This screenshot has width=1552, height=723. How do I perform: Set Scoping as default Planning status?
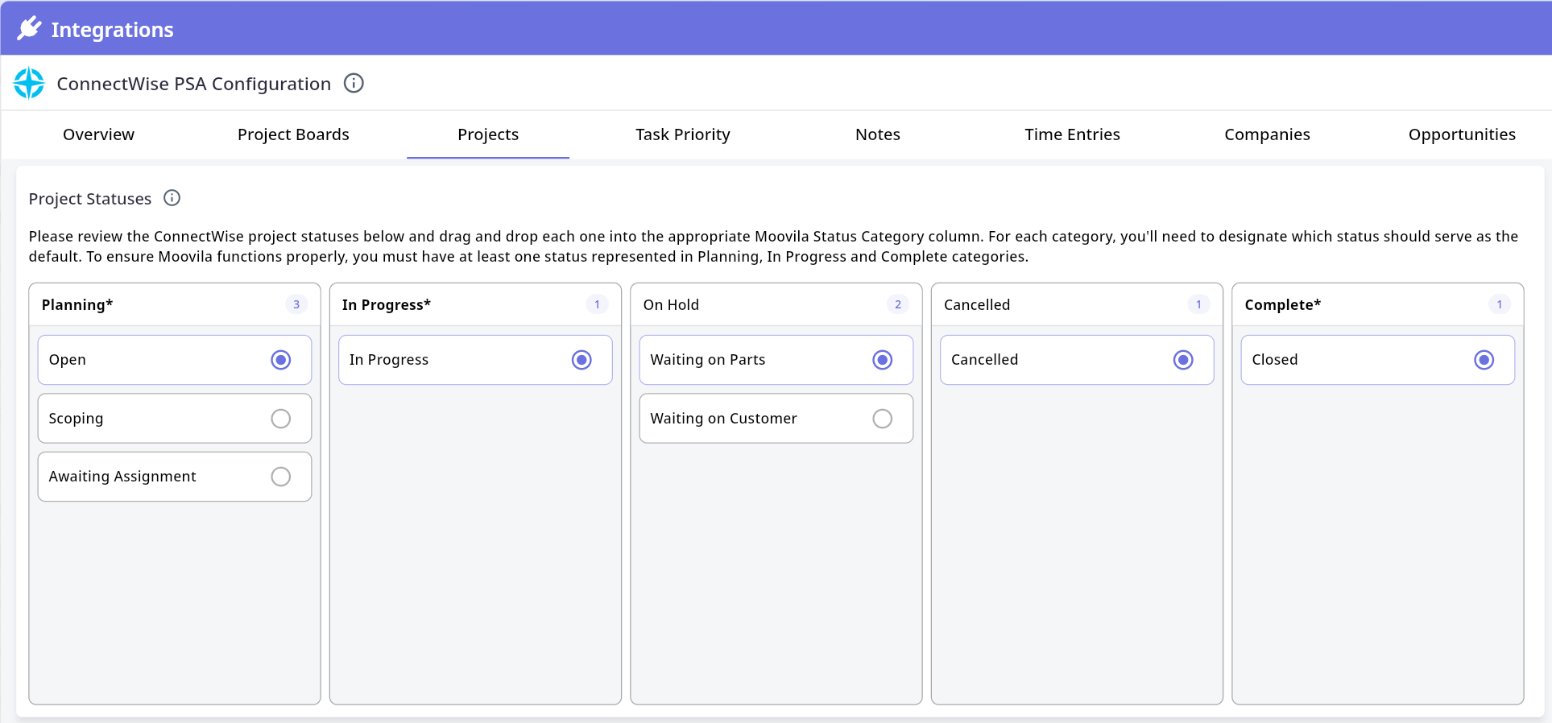point(281,419)
